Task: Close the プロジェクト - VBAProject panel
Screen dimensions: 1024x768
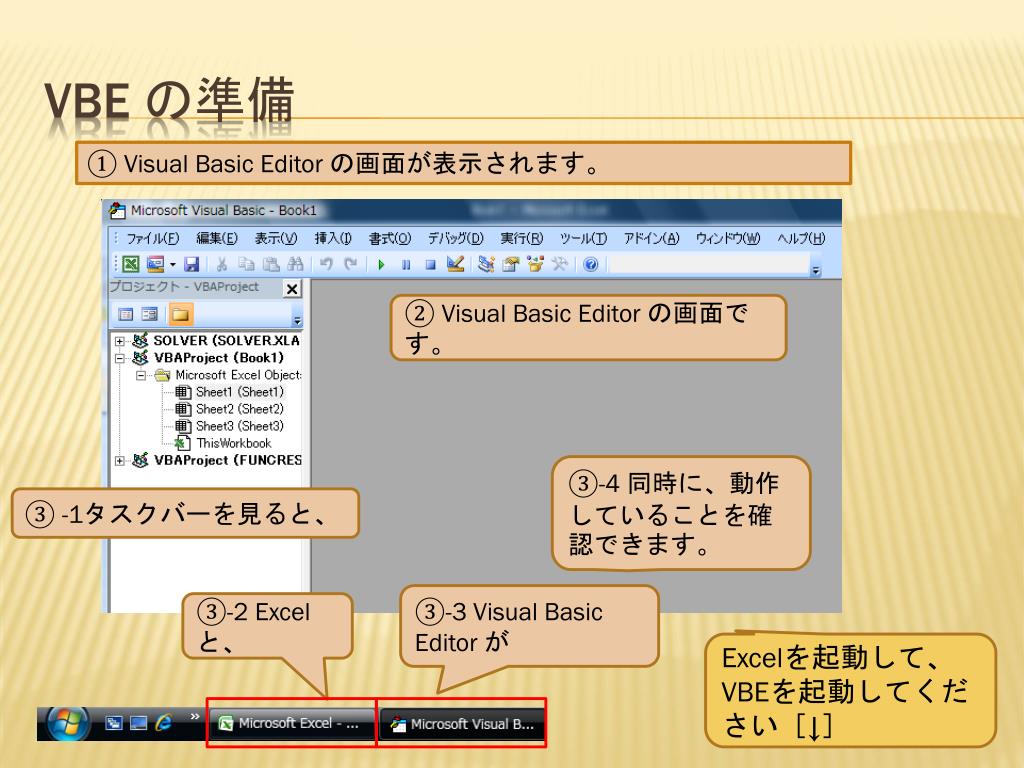Action: coord(292,289)
